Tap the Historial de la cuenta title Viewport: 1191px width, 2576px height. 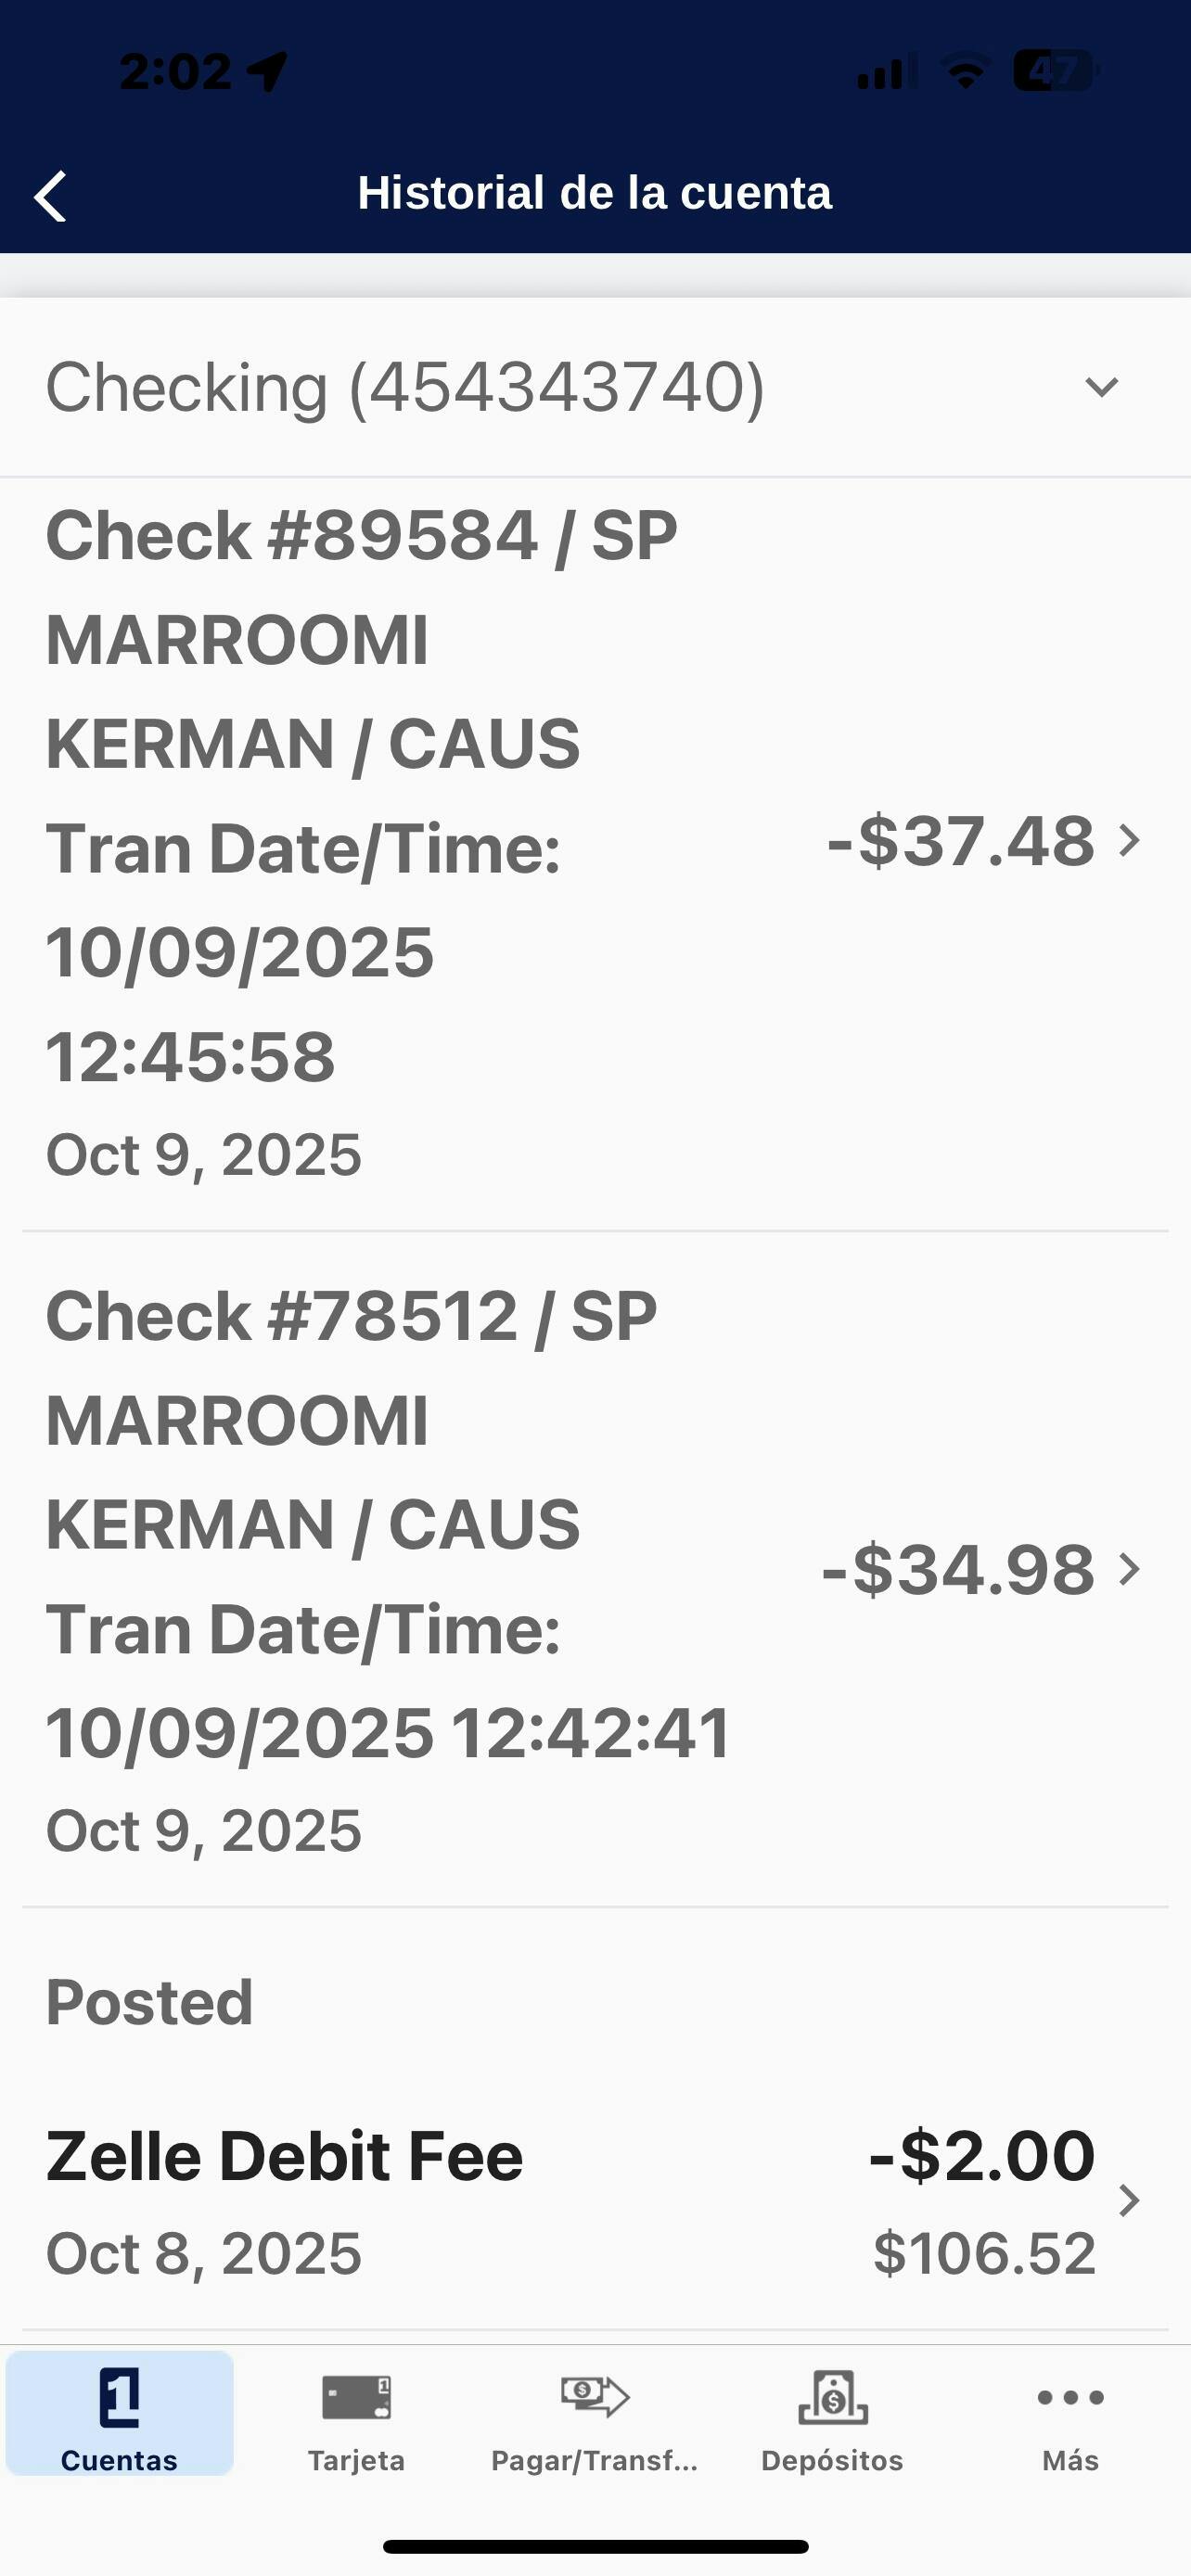click(x=595, y=193)
